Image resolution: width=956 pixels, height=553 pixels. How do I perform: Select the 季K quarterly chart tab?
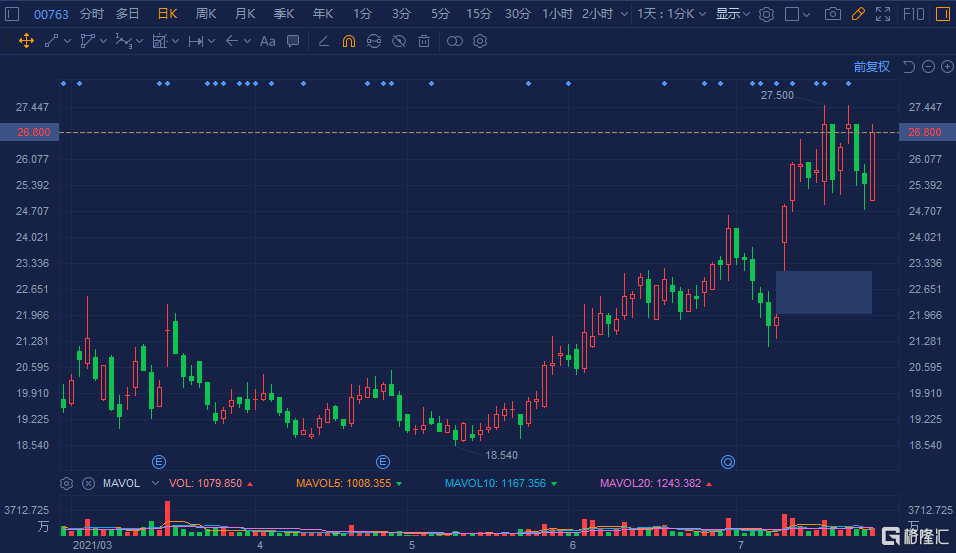point(284,14)
